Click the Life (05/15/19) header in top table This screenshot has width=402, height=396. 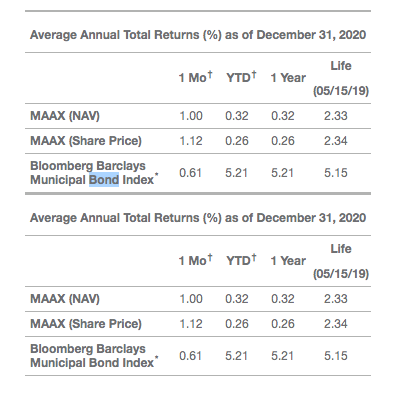[341, 78]
